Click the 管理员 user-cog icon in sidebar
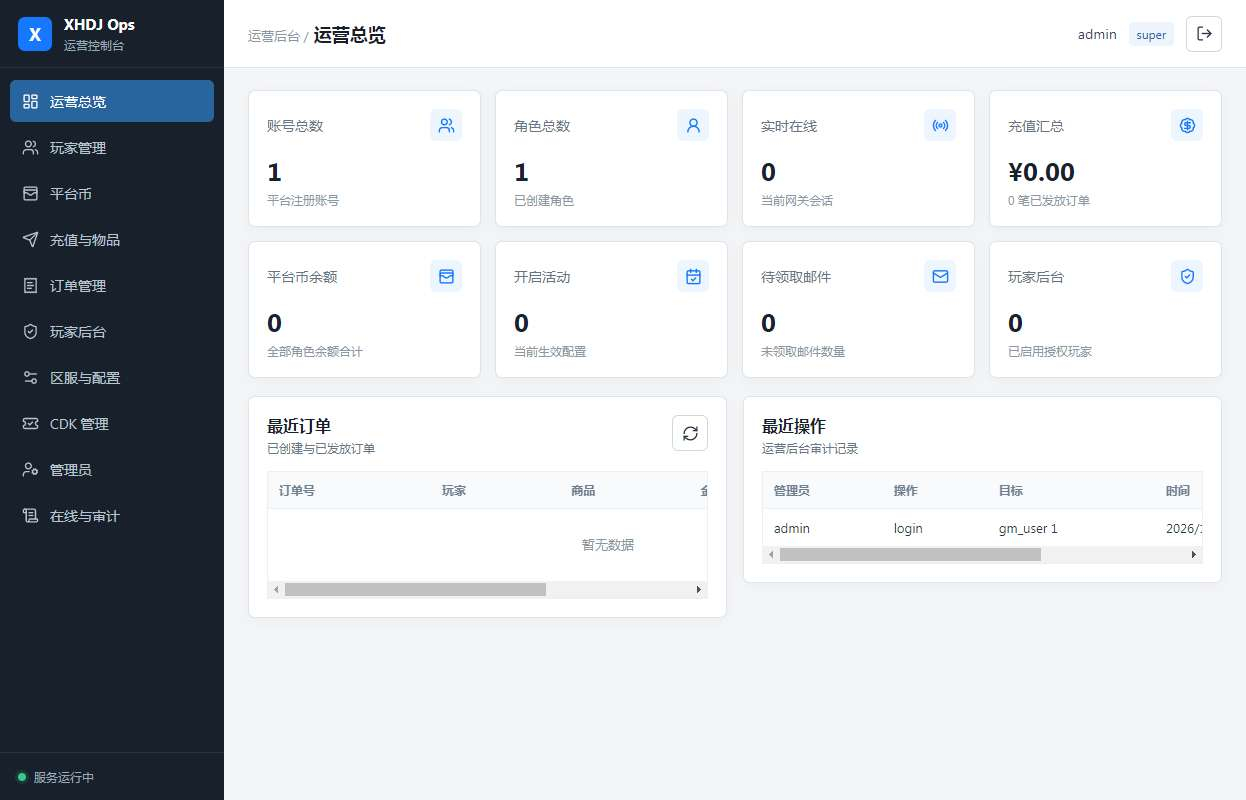Image resolution: width=1246 pixels, height=800 pixels. click(x=30, y=469)
